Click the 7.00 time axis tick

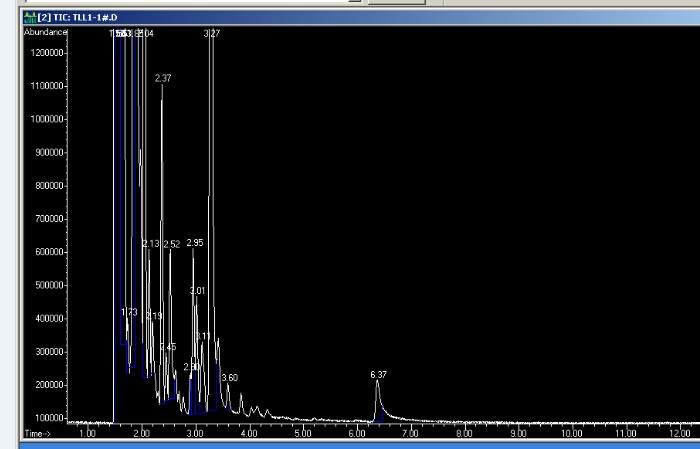(410, 433)
